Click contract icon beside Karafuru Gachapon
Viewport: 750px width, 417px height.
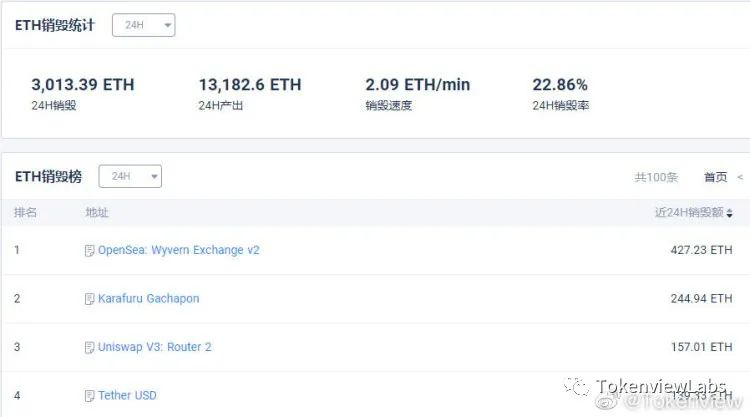coord(89,299)
